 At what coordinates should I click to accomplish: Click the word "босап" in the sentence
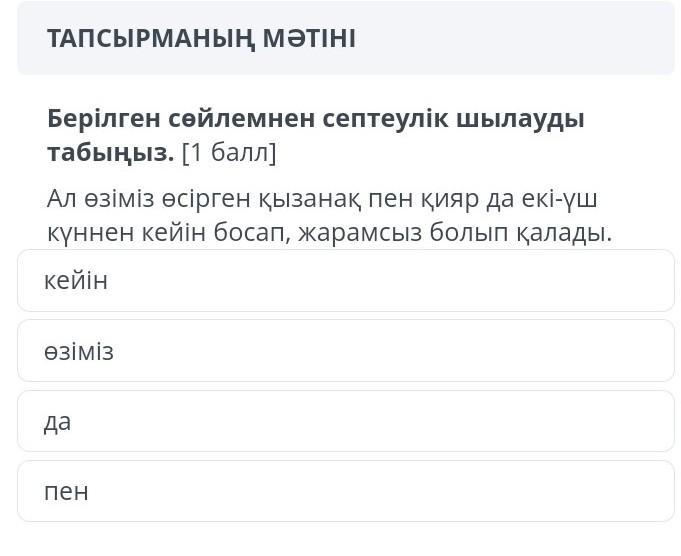250,234
